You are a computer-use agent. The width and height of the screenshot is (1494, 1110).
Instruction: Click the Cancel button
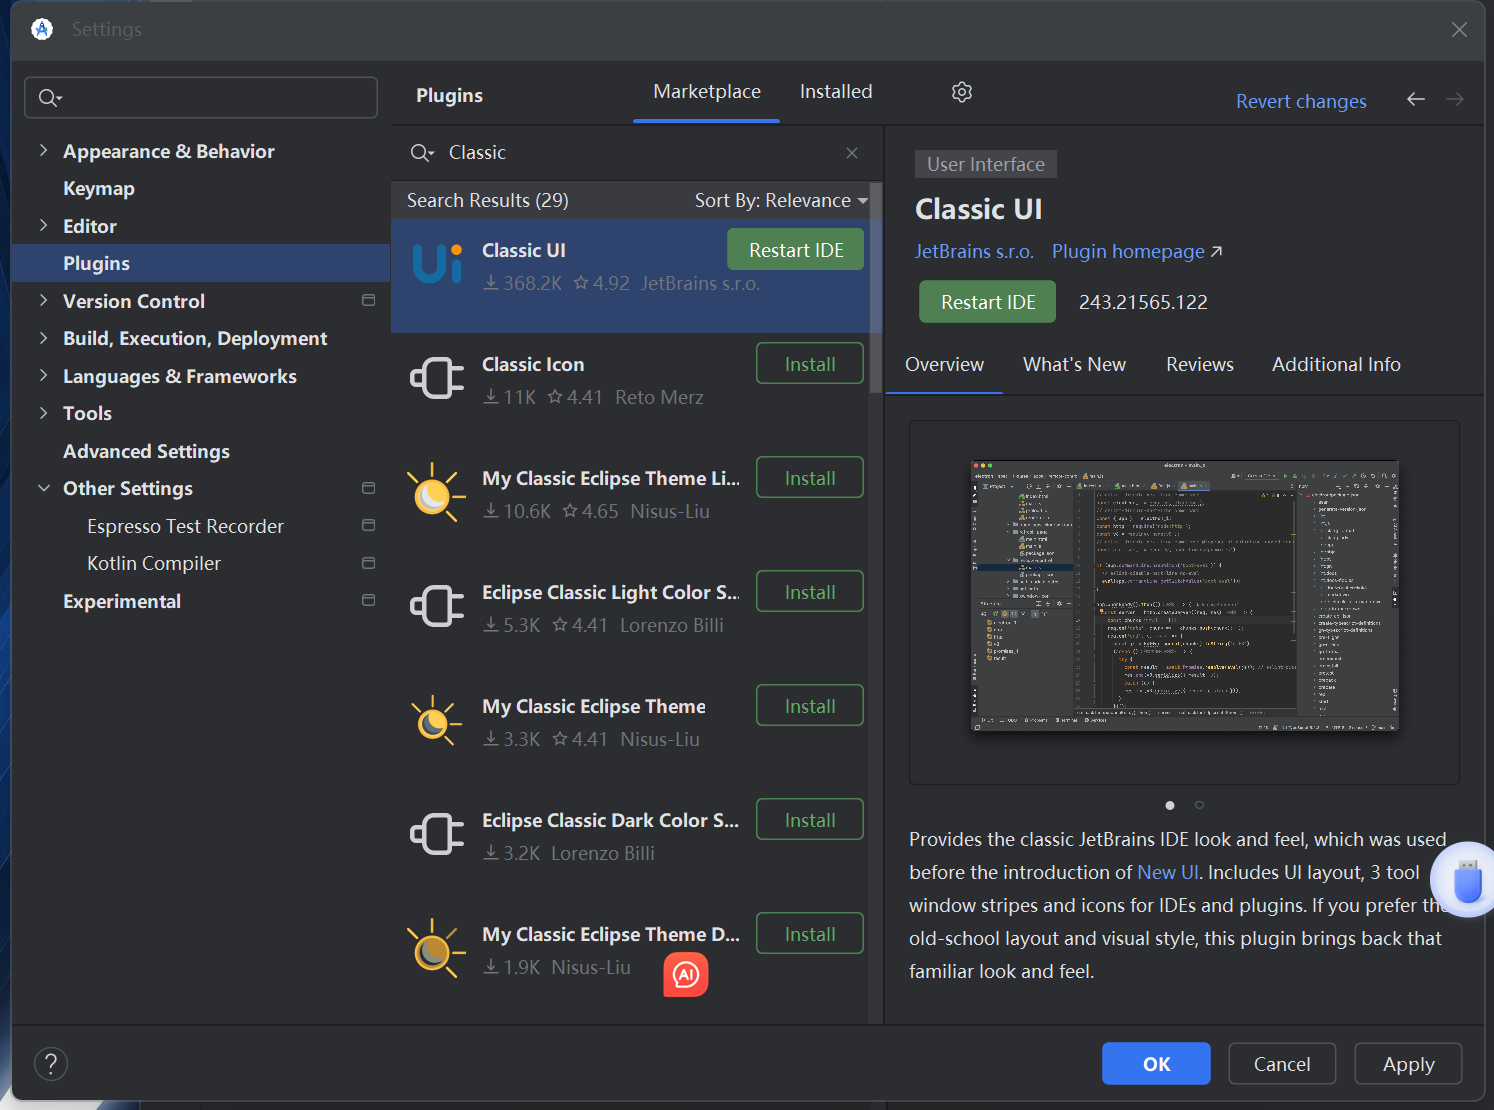pyautogui.click(x=1282, y=1064)
